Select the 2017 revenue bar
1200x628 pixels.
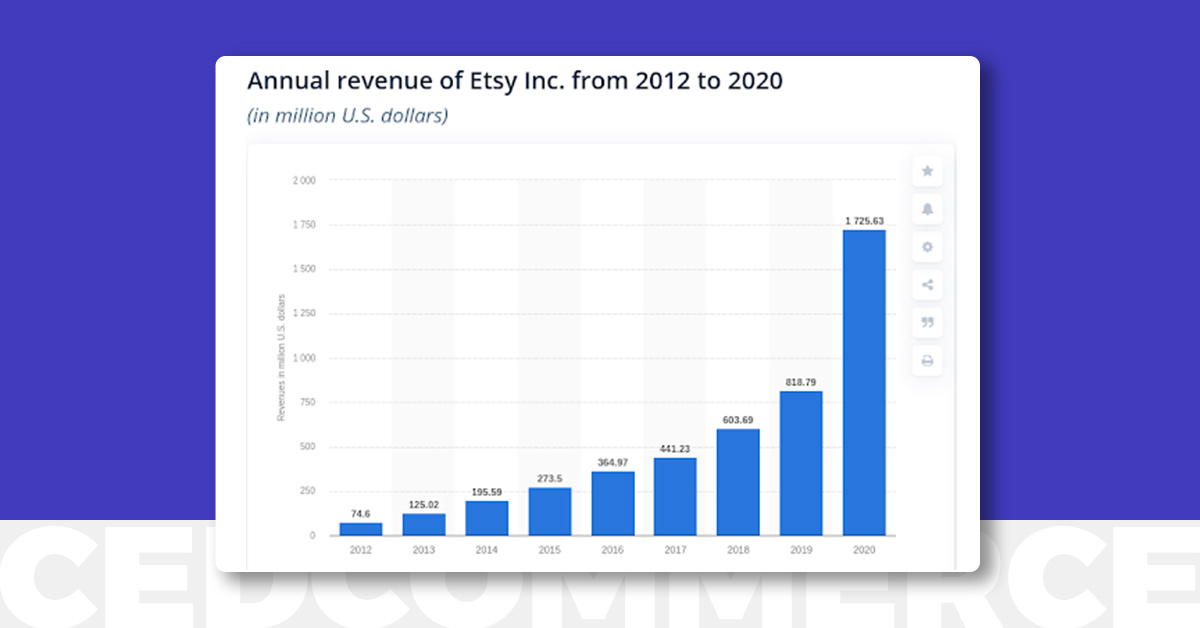point(675,497)
